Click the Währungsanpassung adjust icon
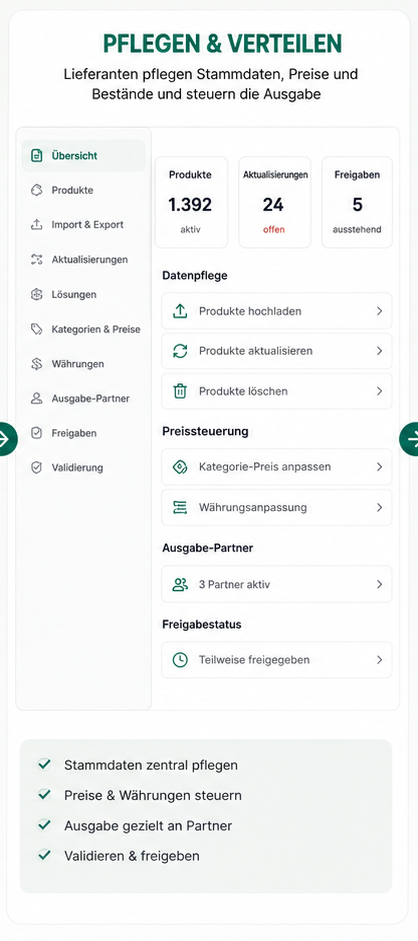This screenshot has width=418, height=941. click(180, 508)
